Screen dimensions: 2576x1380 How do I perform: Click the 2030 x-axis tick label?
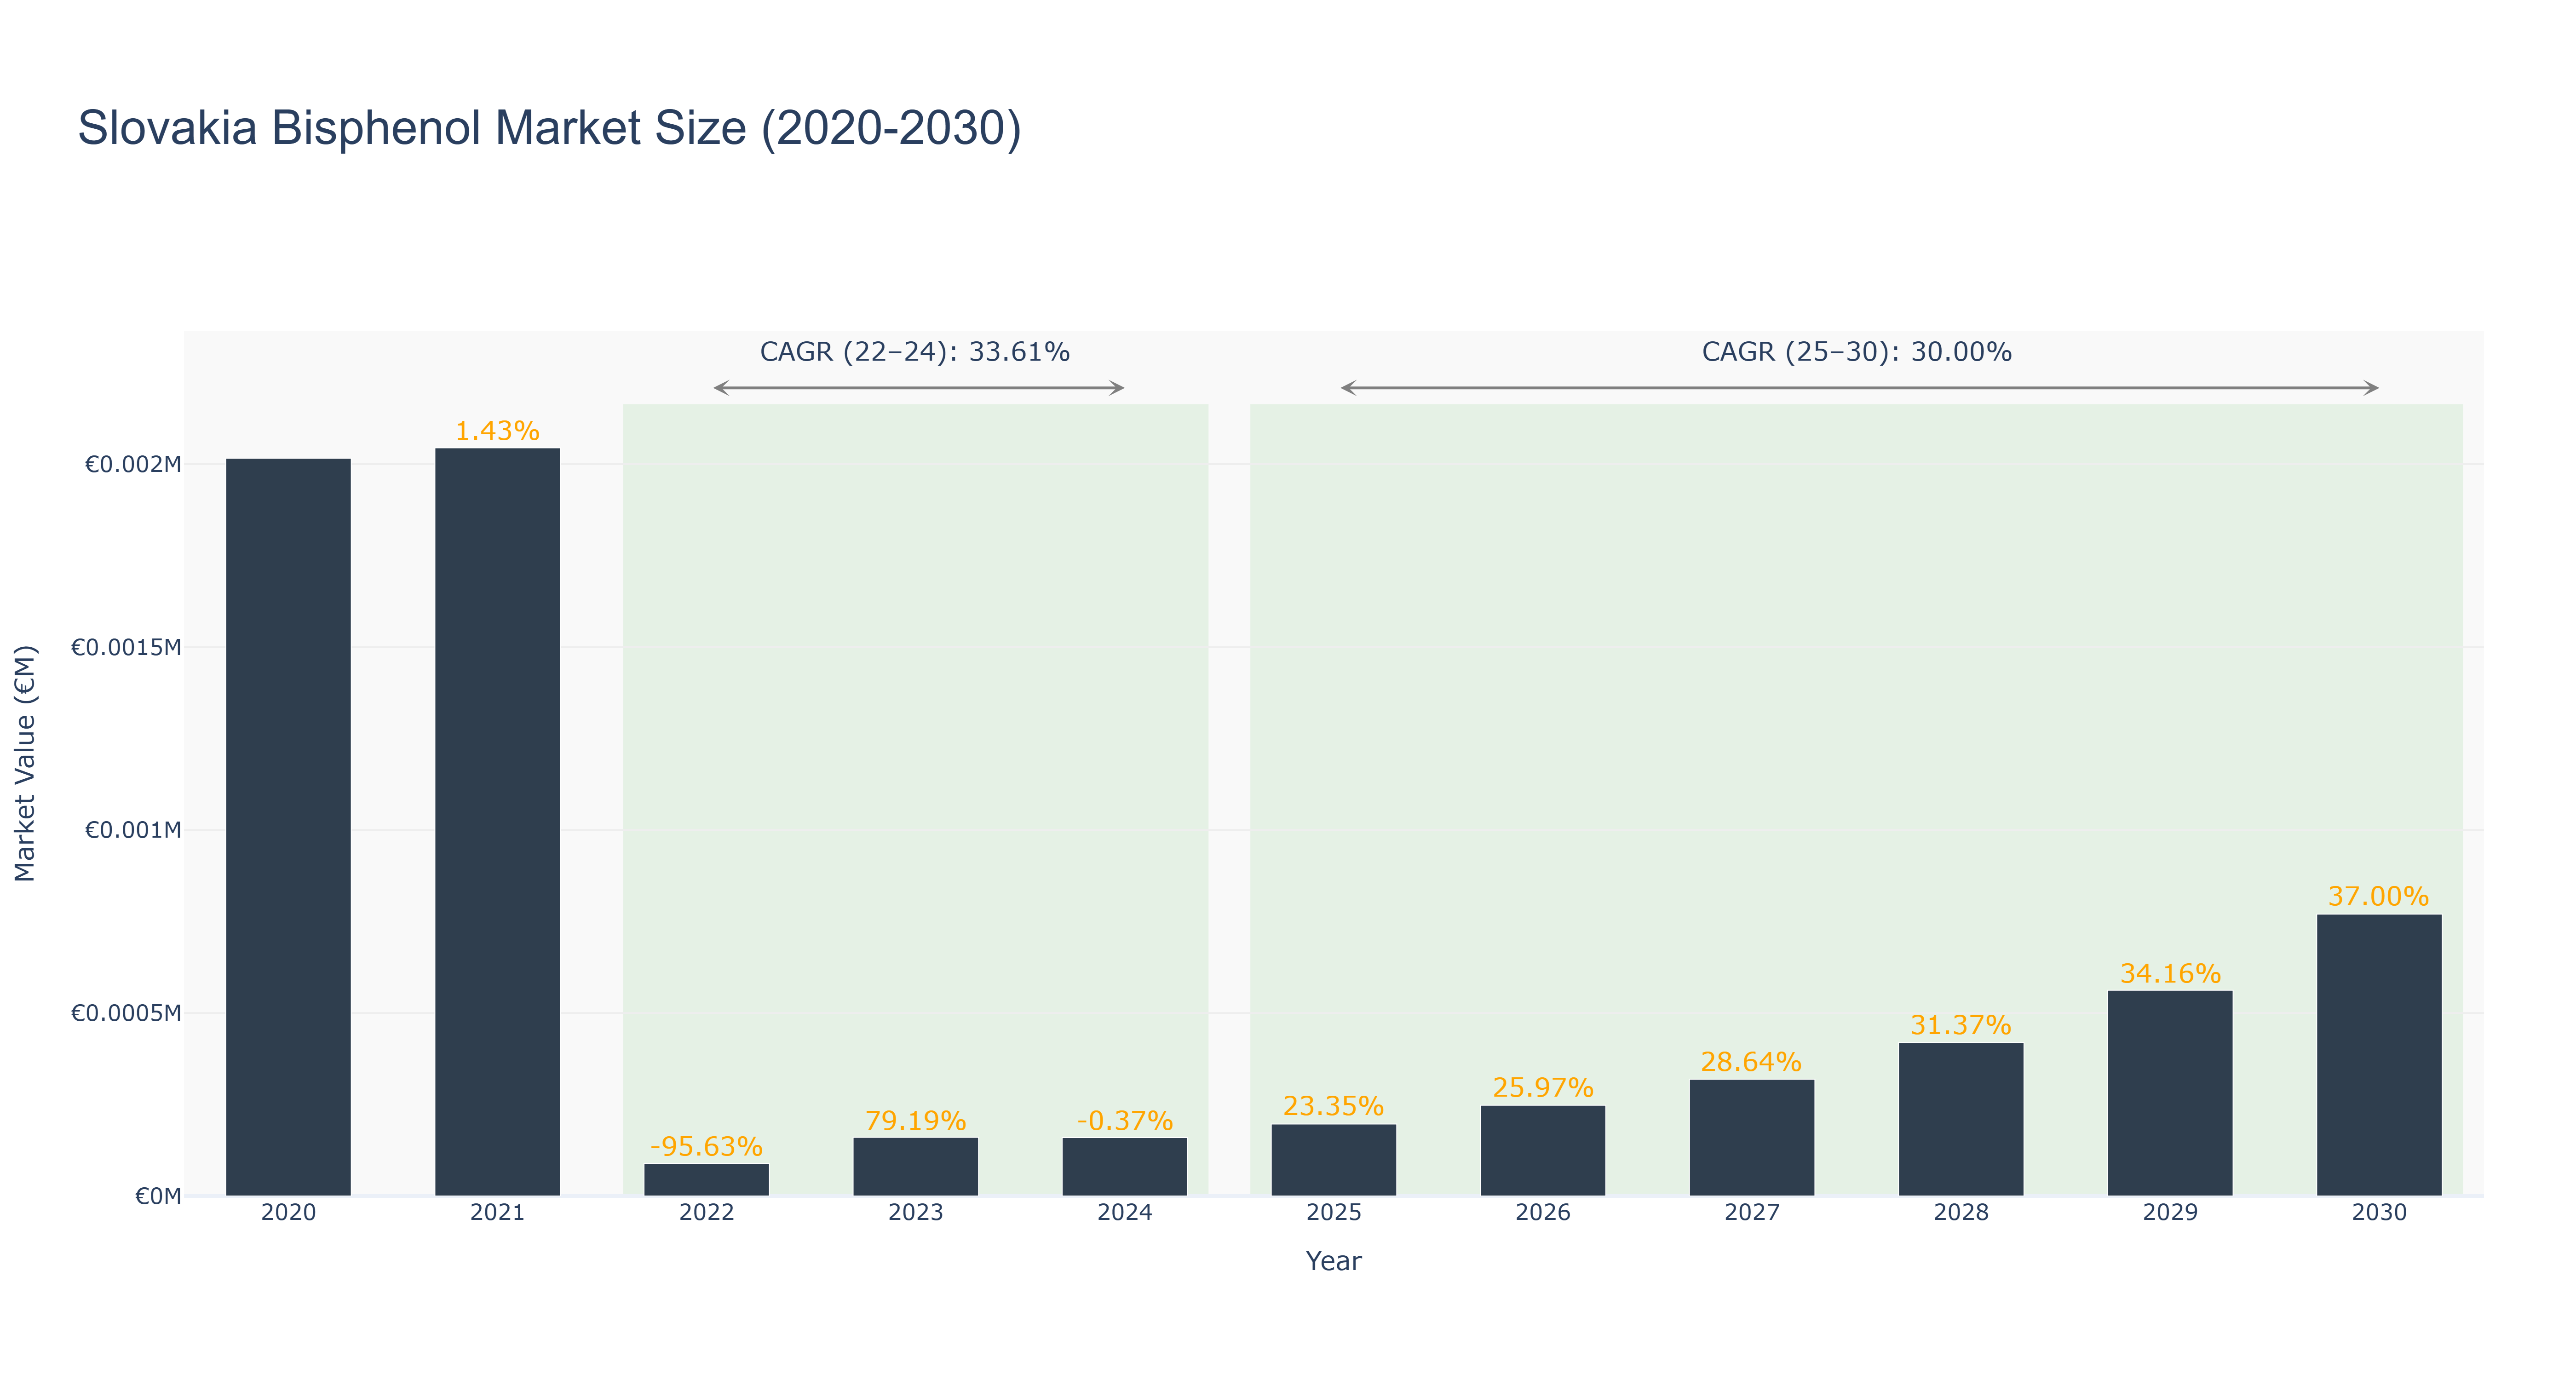[x=2378, y=1212]
